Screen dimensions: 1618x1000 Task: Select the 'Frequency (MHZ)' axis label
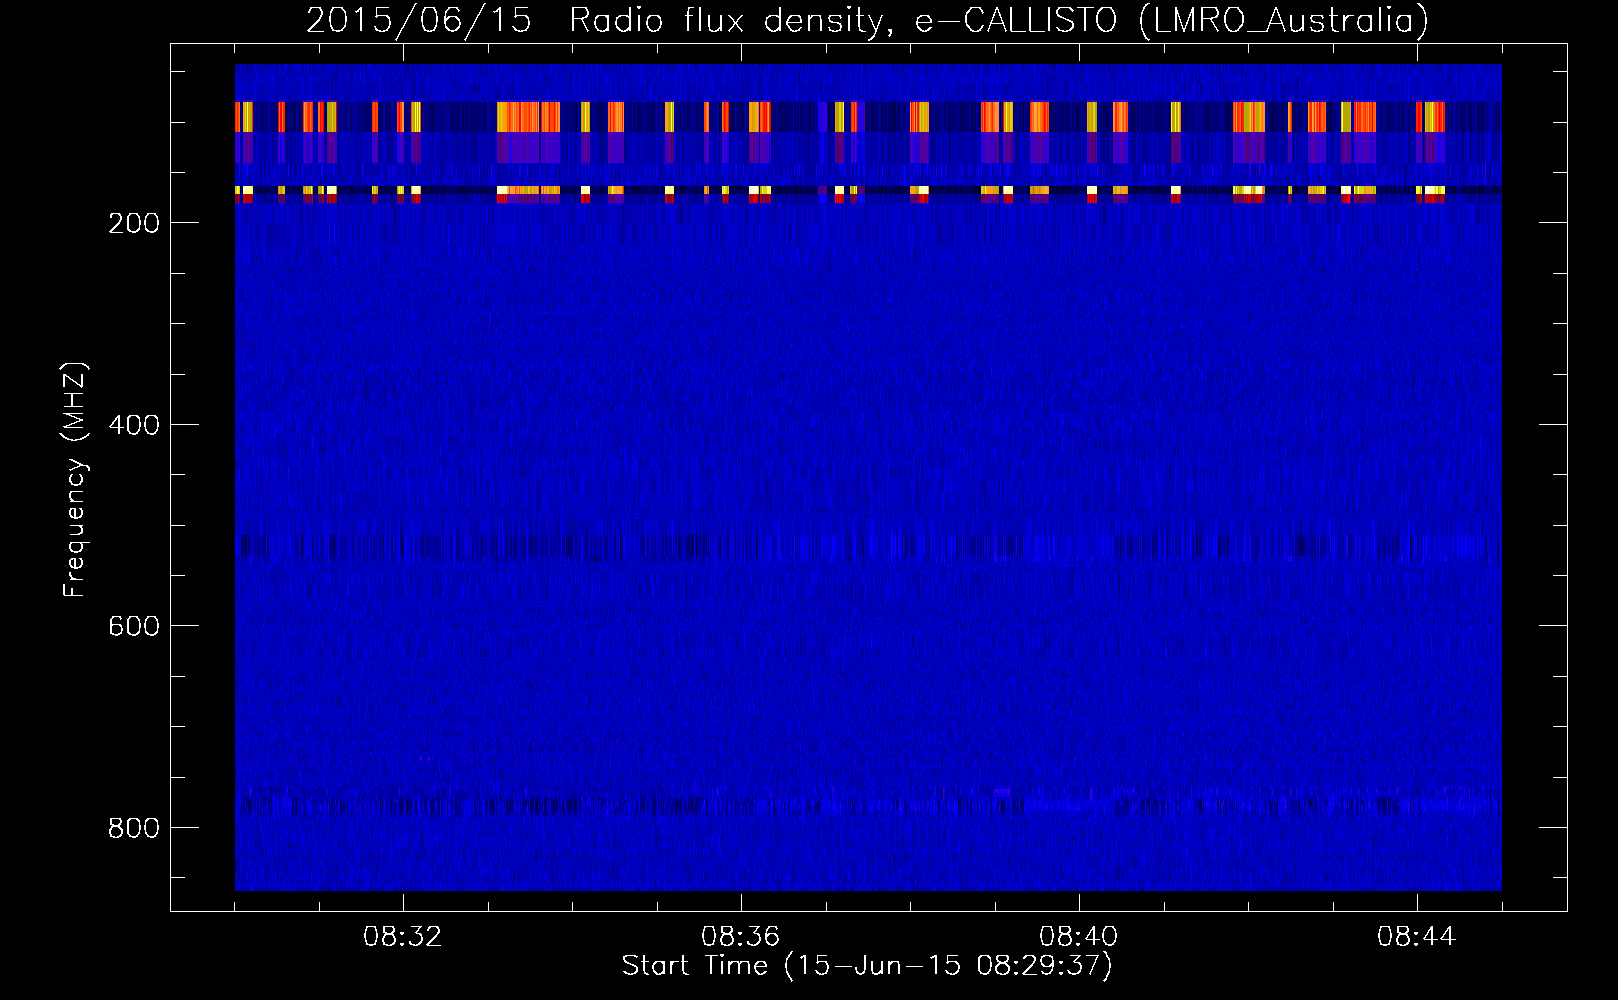[75, 480]
